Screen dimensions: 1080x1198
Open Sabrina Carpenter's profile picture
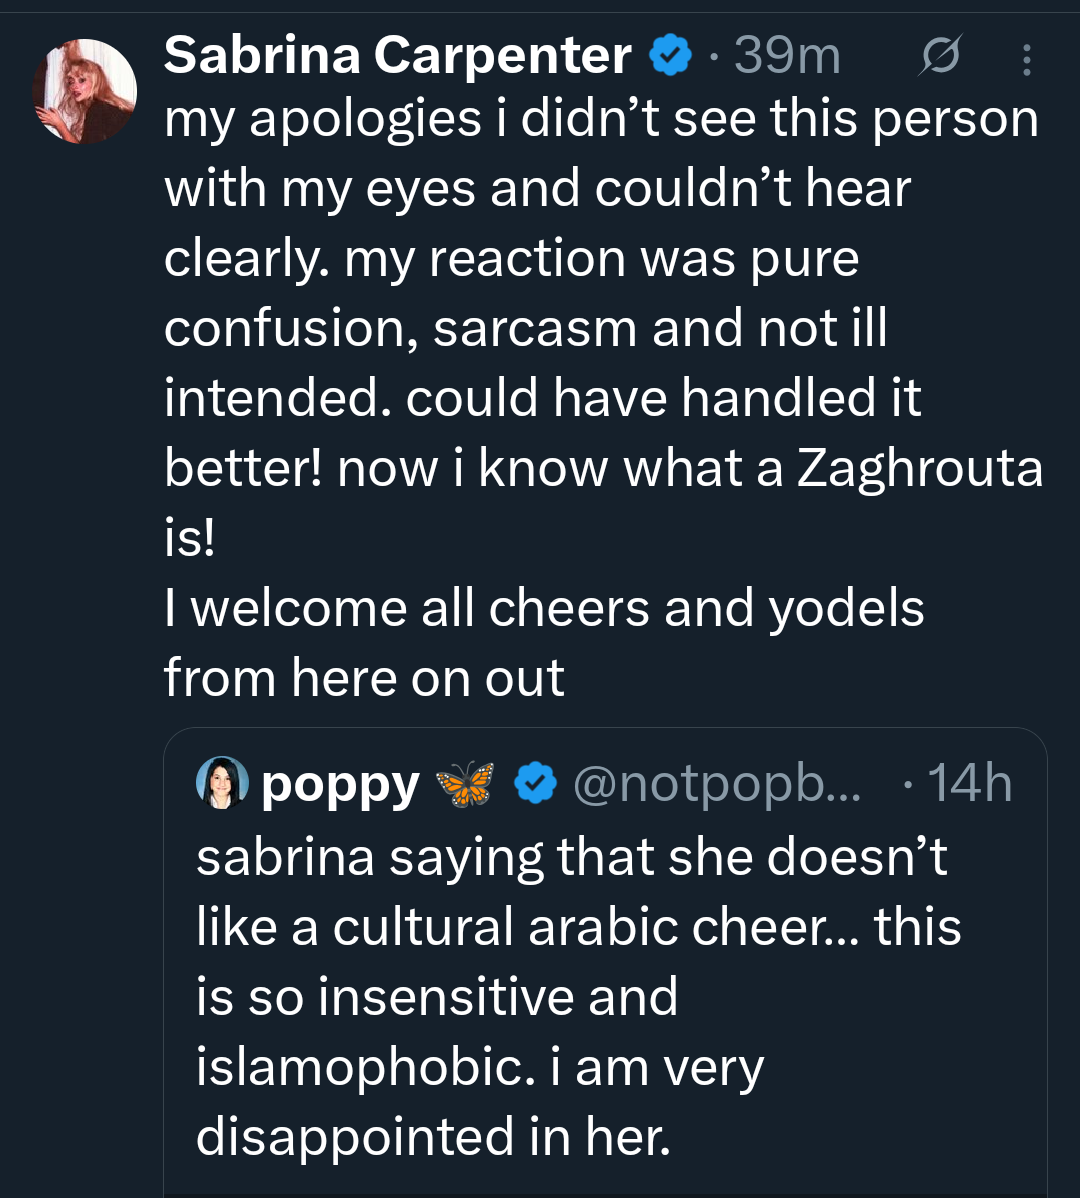tap(85, 91)
